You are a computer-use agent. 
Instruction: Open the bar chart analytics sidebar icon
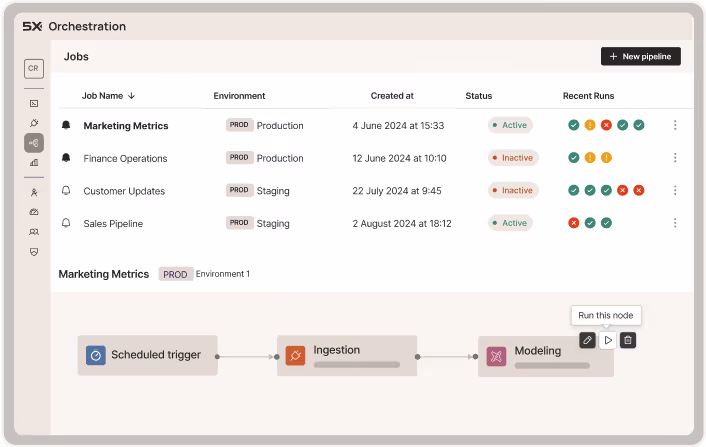34,163
